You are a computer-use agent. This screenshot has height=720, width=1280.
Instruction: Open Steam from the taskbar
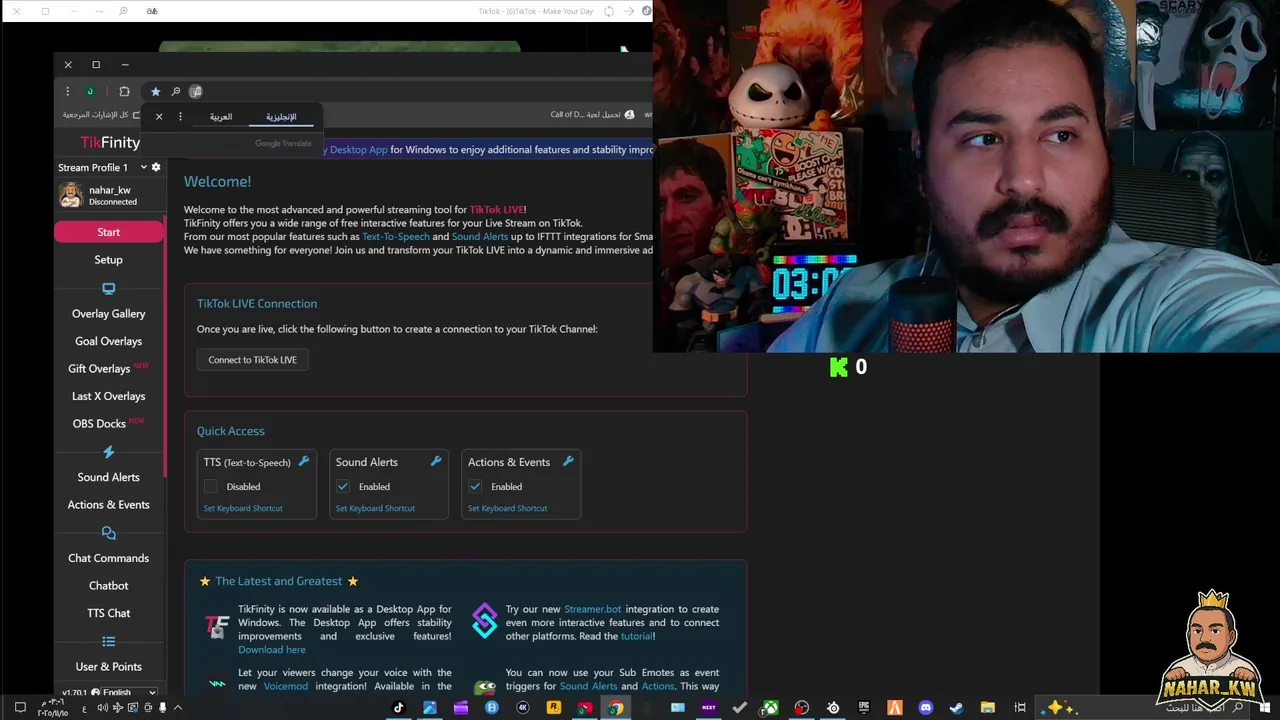tap(957, 708)
